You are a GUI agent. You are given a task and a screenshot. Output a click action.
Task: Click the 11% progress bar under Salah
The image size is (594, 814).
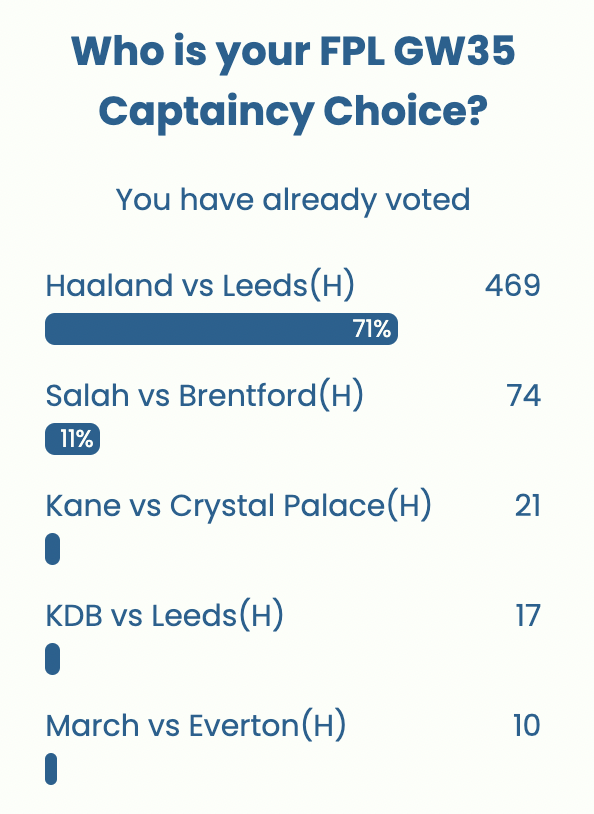click(x=71, y=439)
